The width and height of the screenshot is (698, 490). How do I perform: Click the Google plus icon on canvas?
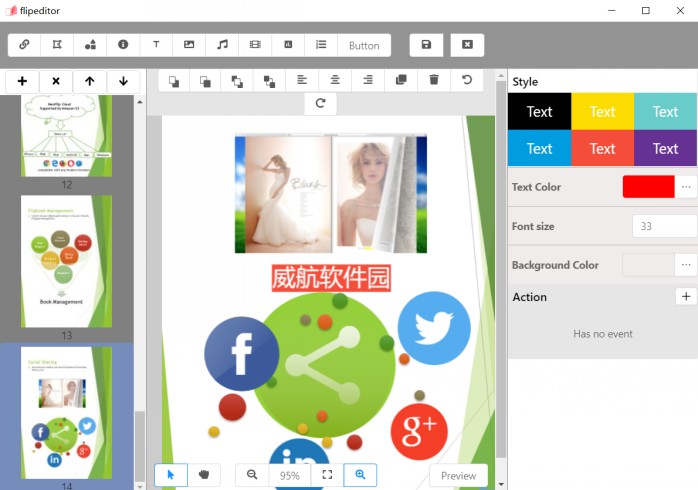(419, 432)
